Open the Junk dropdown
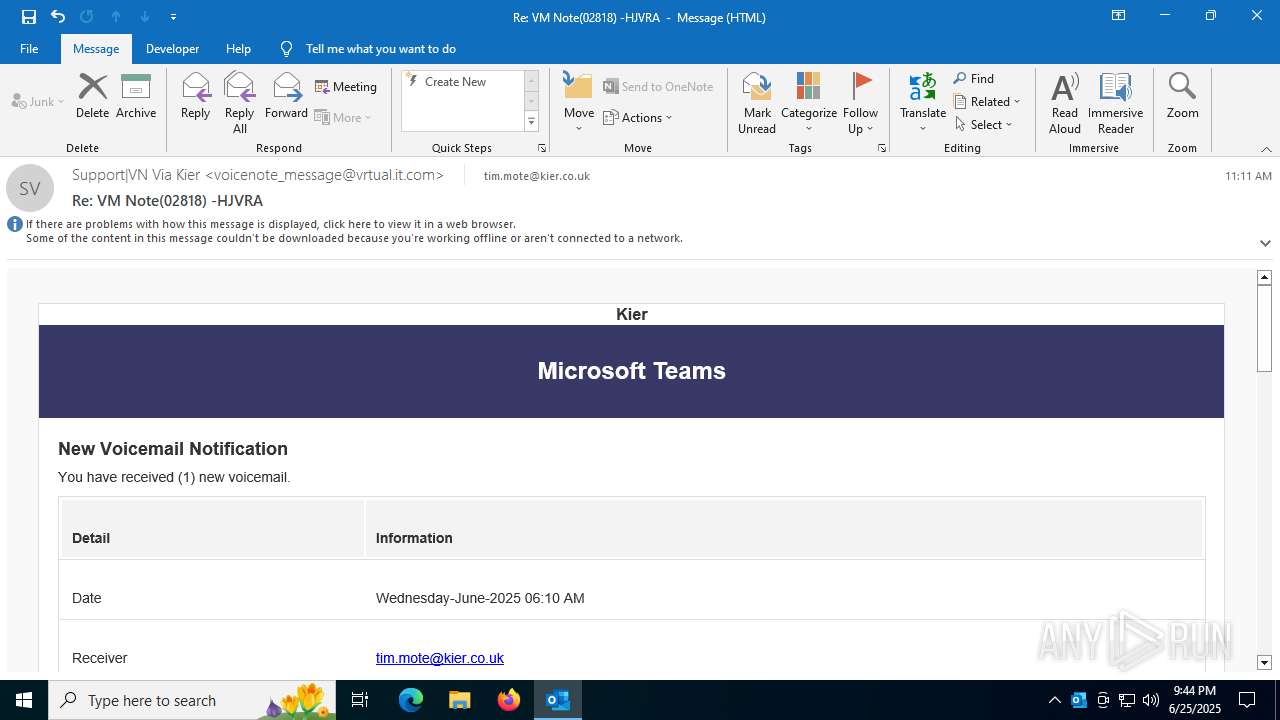The width and height of the screenshot is (1280, 720). click(x=38, y=101)
